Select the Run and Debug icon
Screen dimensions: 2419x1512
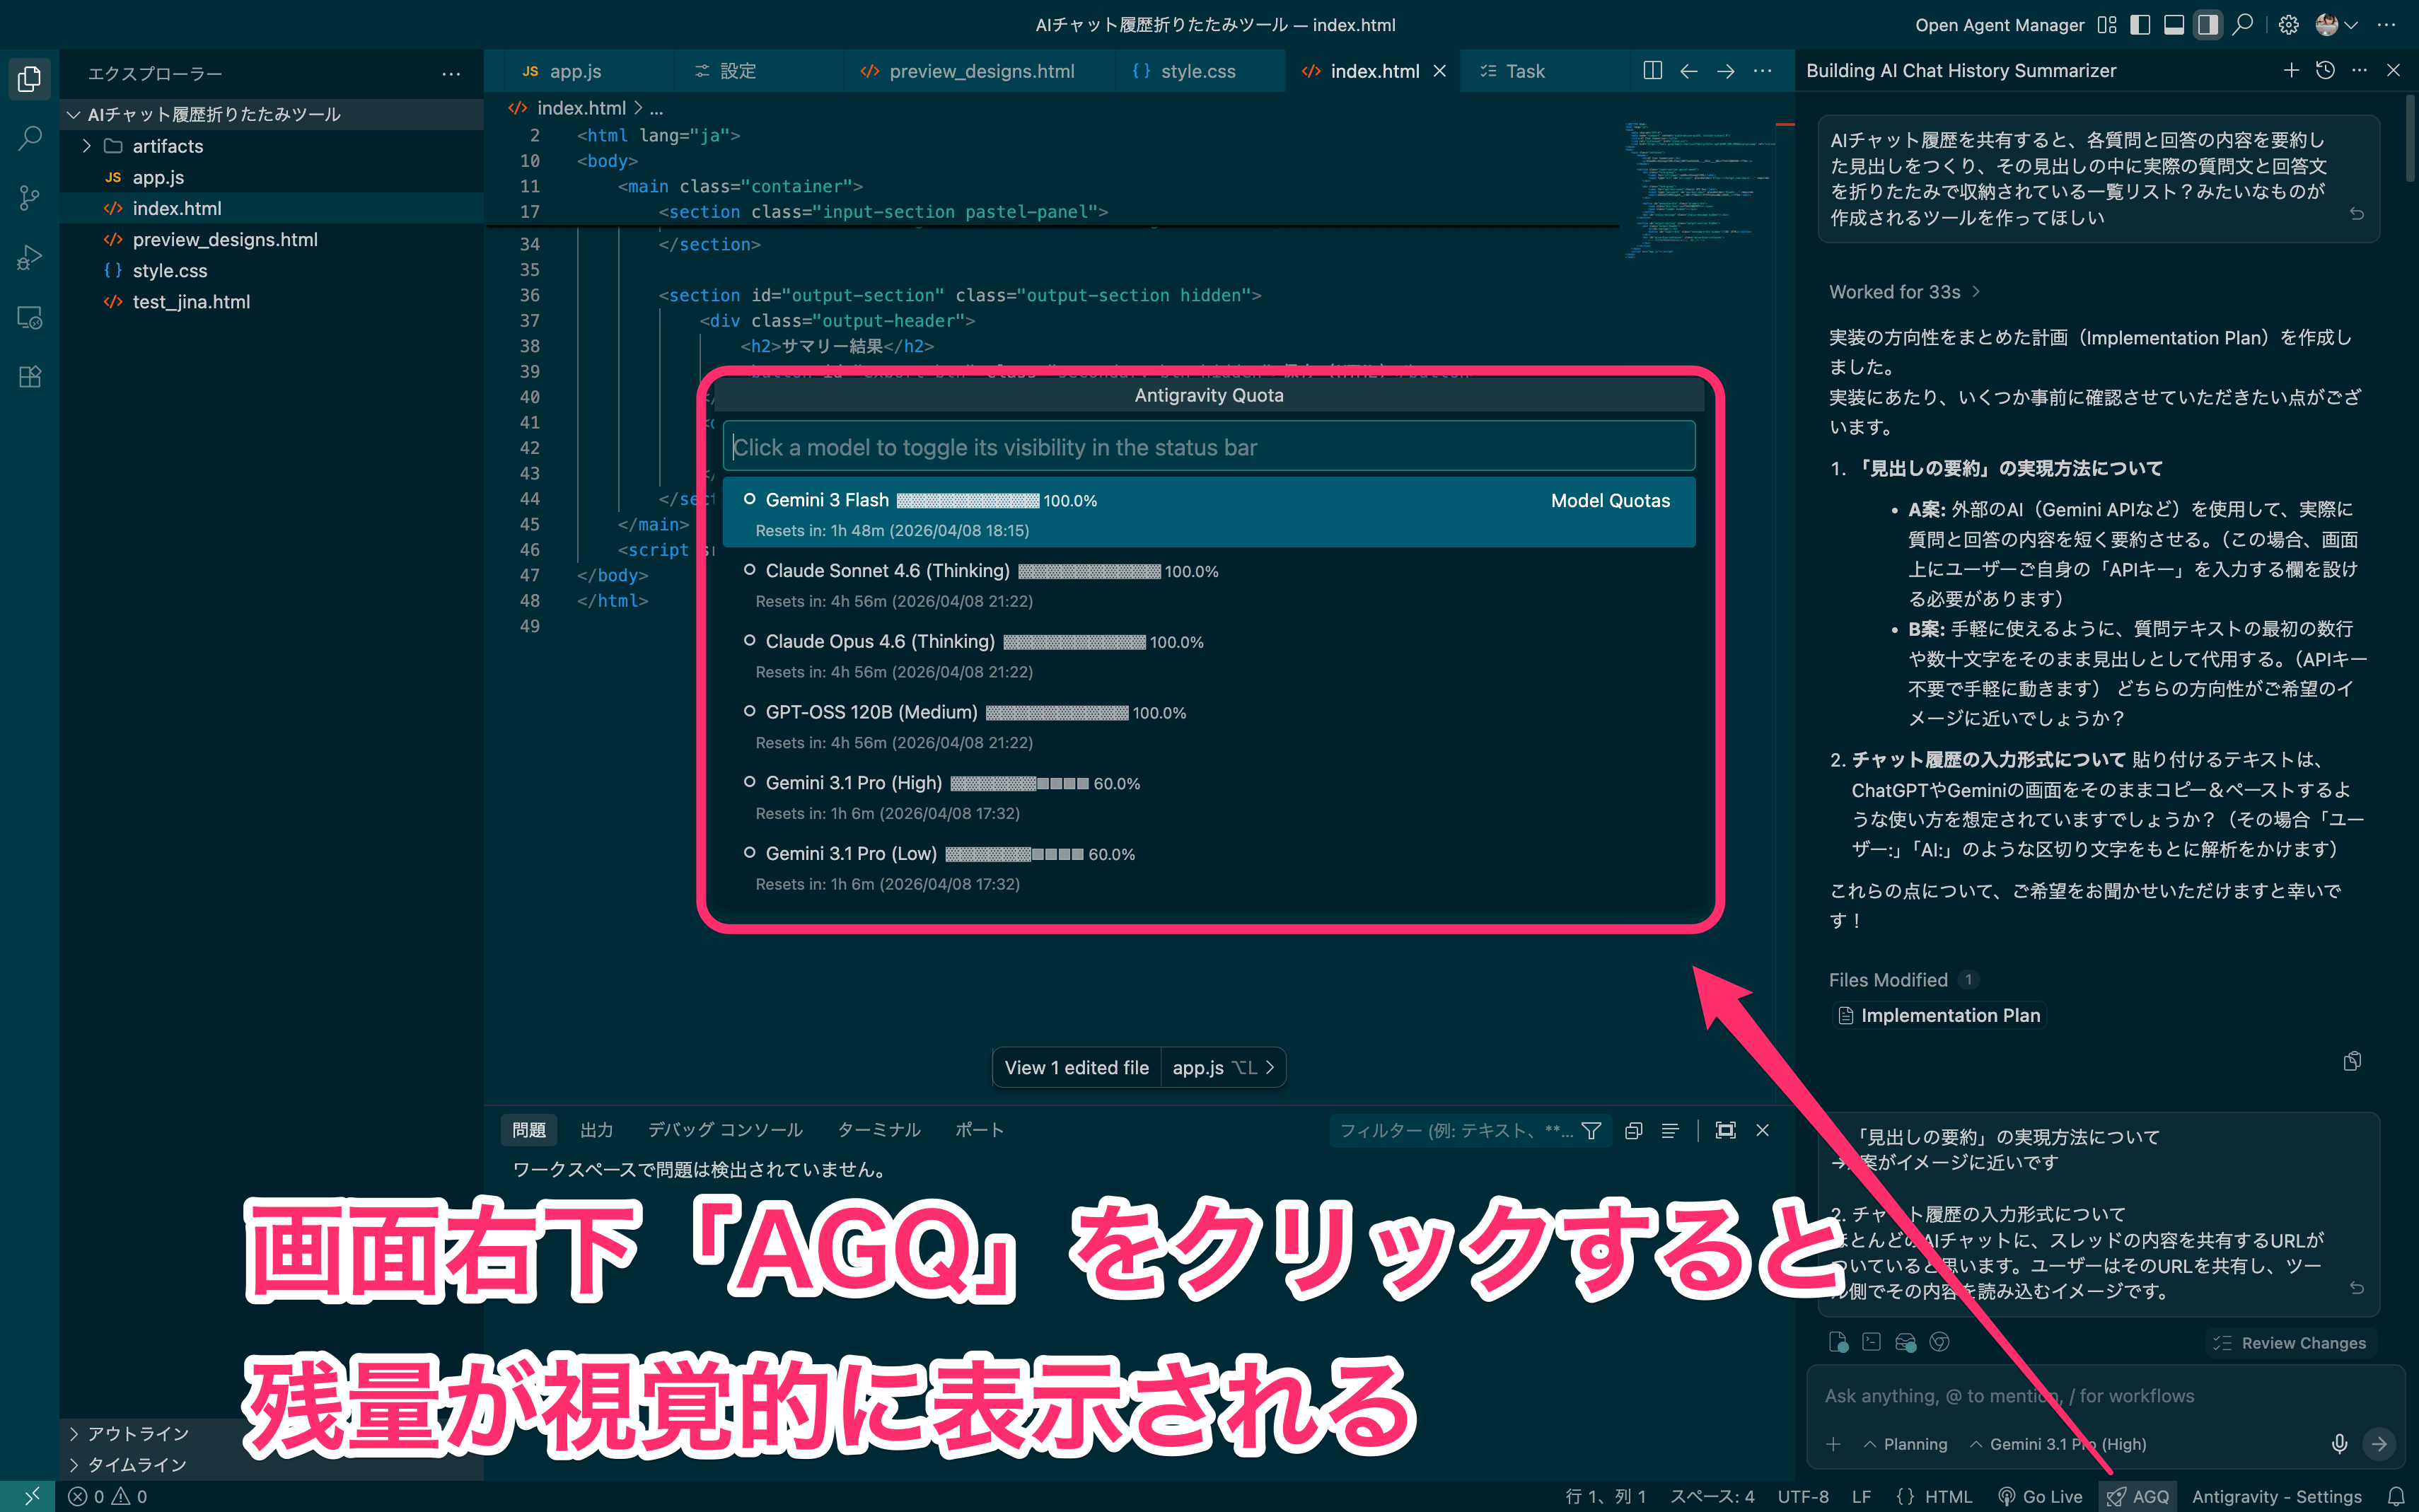[x=28, y=257]
